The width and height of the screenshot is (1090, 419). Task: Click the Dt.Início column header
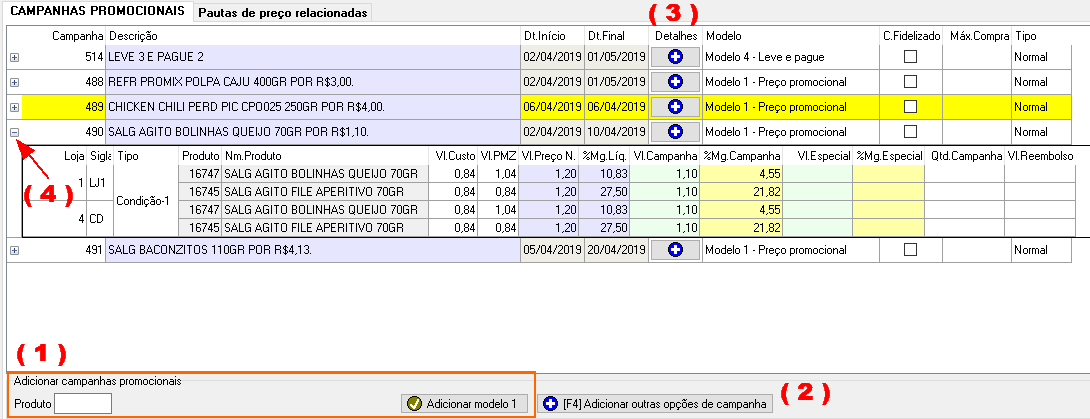pyautogui.click(x=553, y=35)
